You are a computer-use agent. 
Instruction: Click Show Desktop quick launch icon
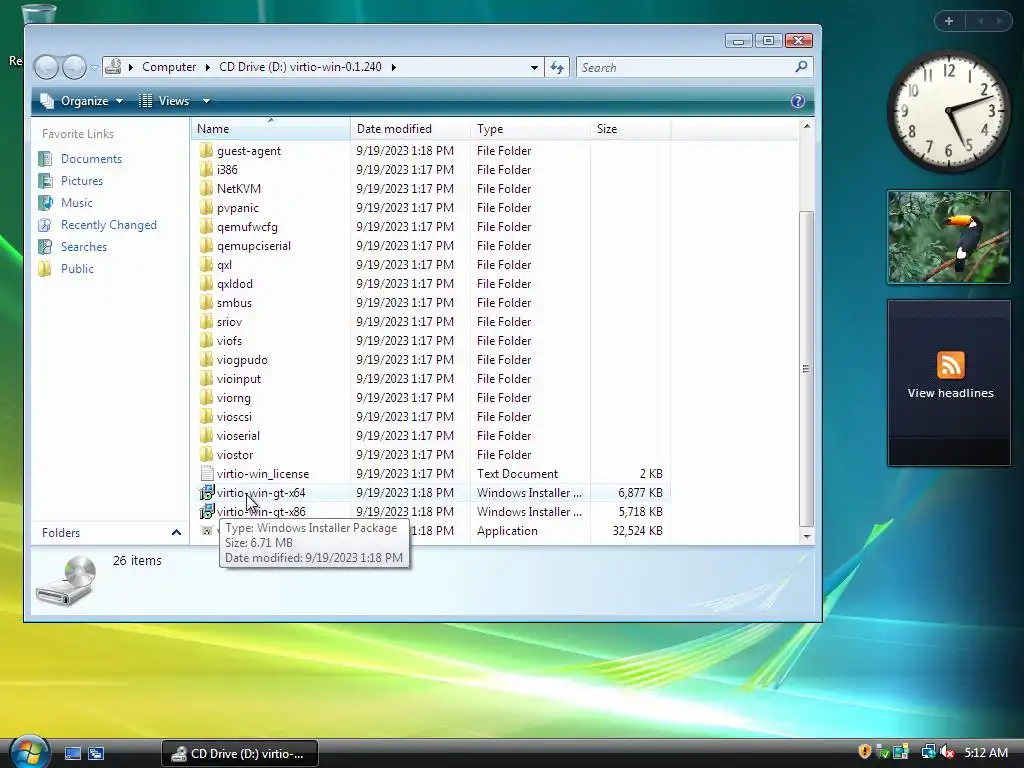[x=72, y=753]
